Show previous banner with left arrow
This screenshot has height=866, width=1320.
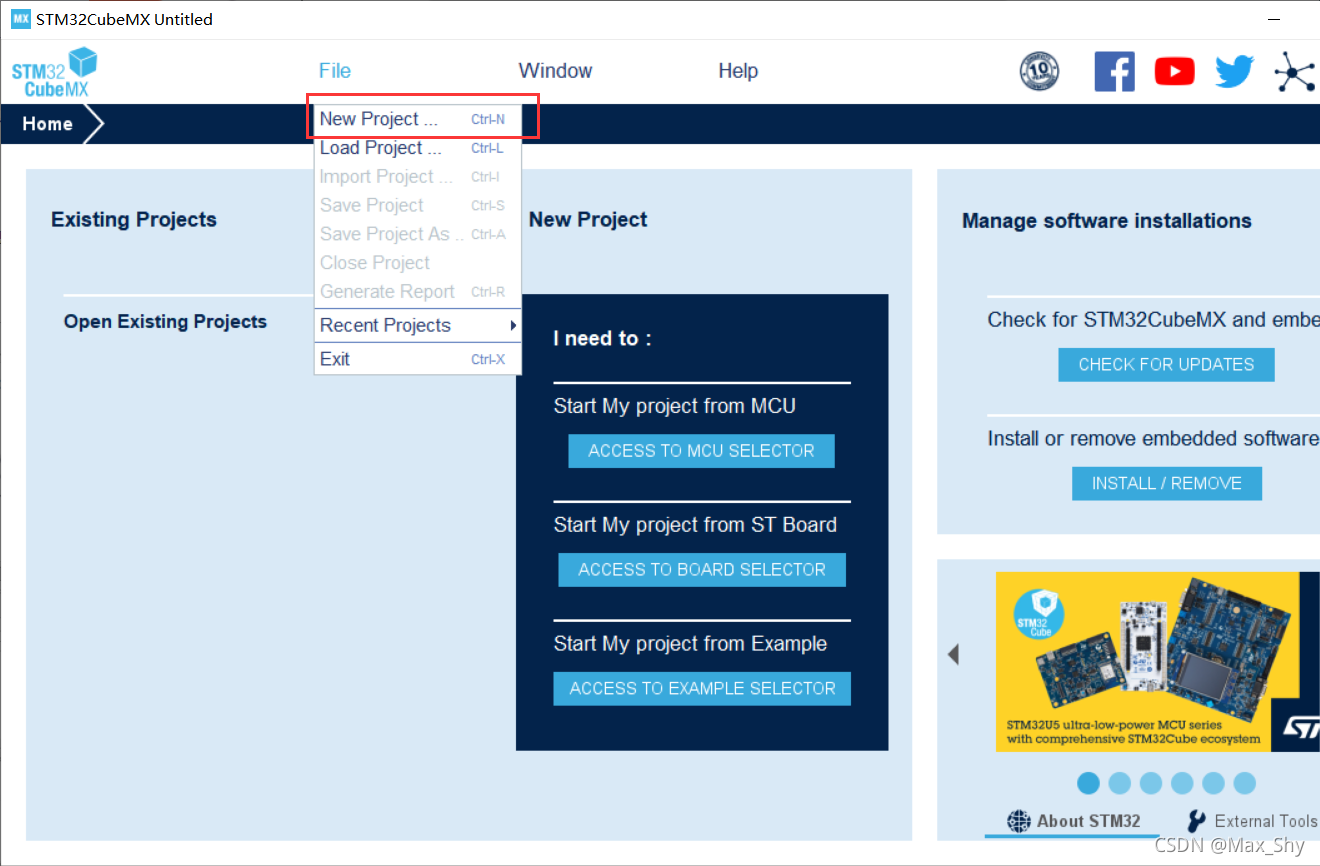point(953,654)
